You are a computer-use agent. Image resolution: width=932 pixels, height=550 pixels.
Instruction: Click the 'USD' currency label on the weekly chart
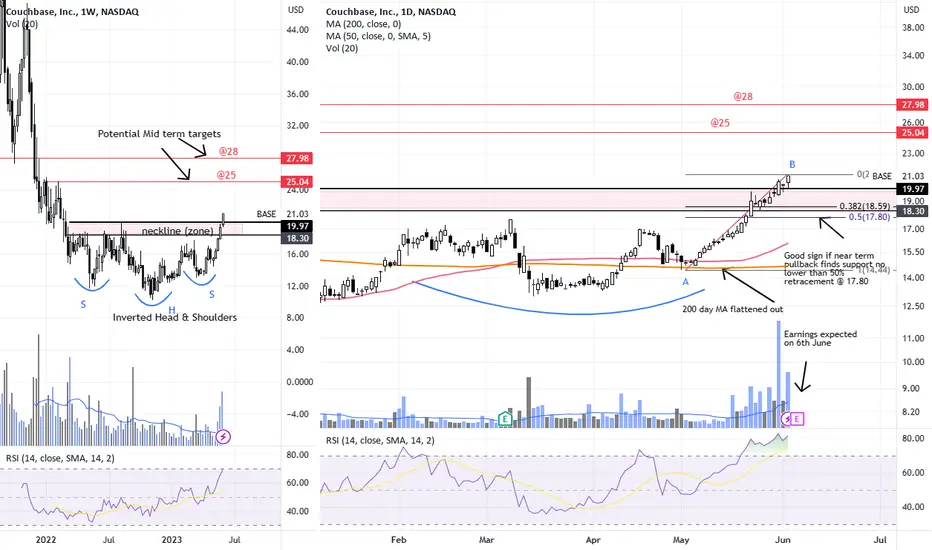click(295, 10)
